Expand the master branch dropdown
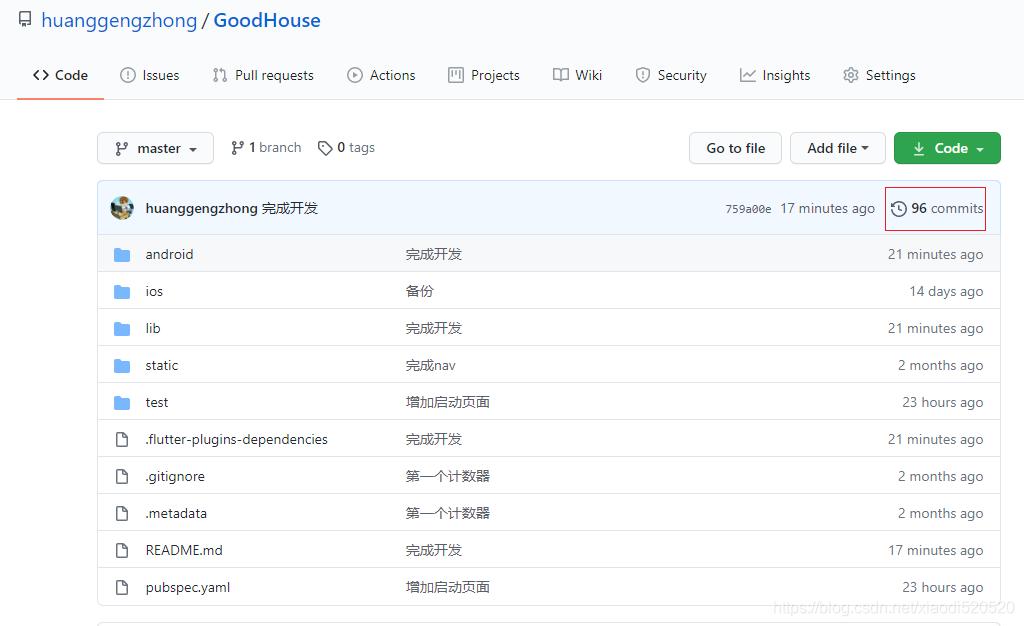Viewport: 1024px width, 626px height. [x=155, y=148]
